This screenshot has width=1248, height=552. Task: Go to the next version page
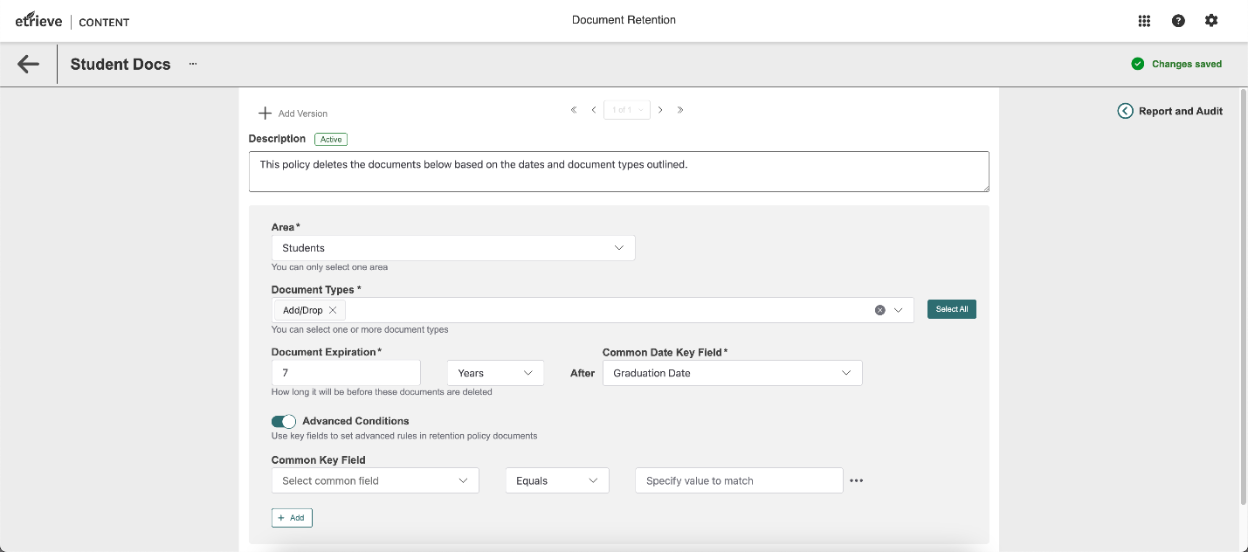coord(661,109)
